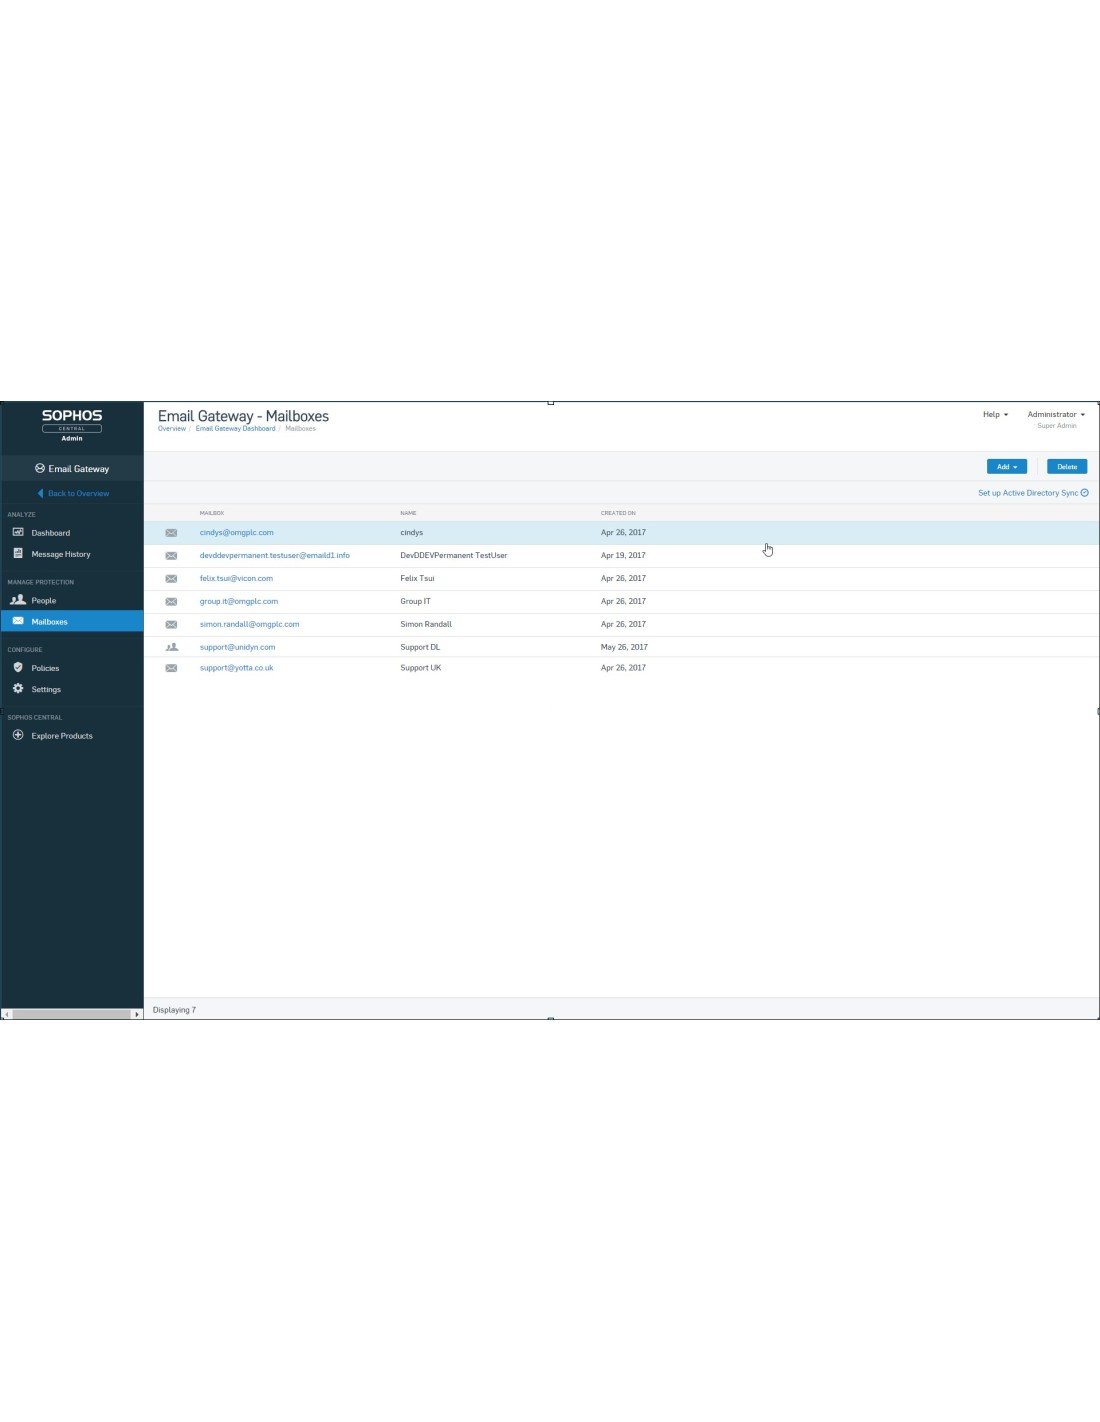Click the Active Directory Sync arrow icon
Image resolution: width=1100 pixels, height=1422 pixels.
tap(1085, 493)
